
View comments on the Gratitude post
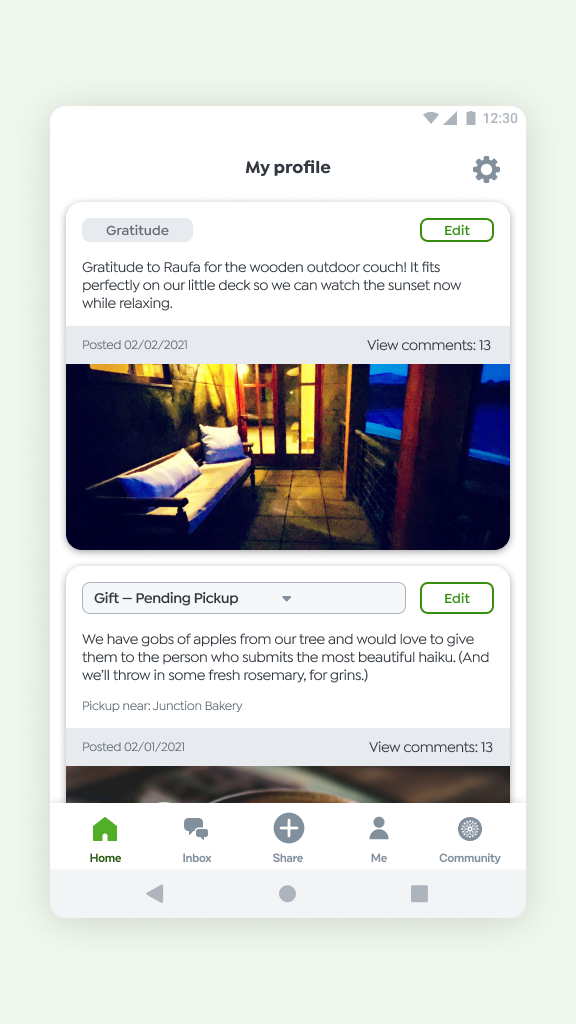coord(428,345)
